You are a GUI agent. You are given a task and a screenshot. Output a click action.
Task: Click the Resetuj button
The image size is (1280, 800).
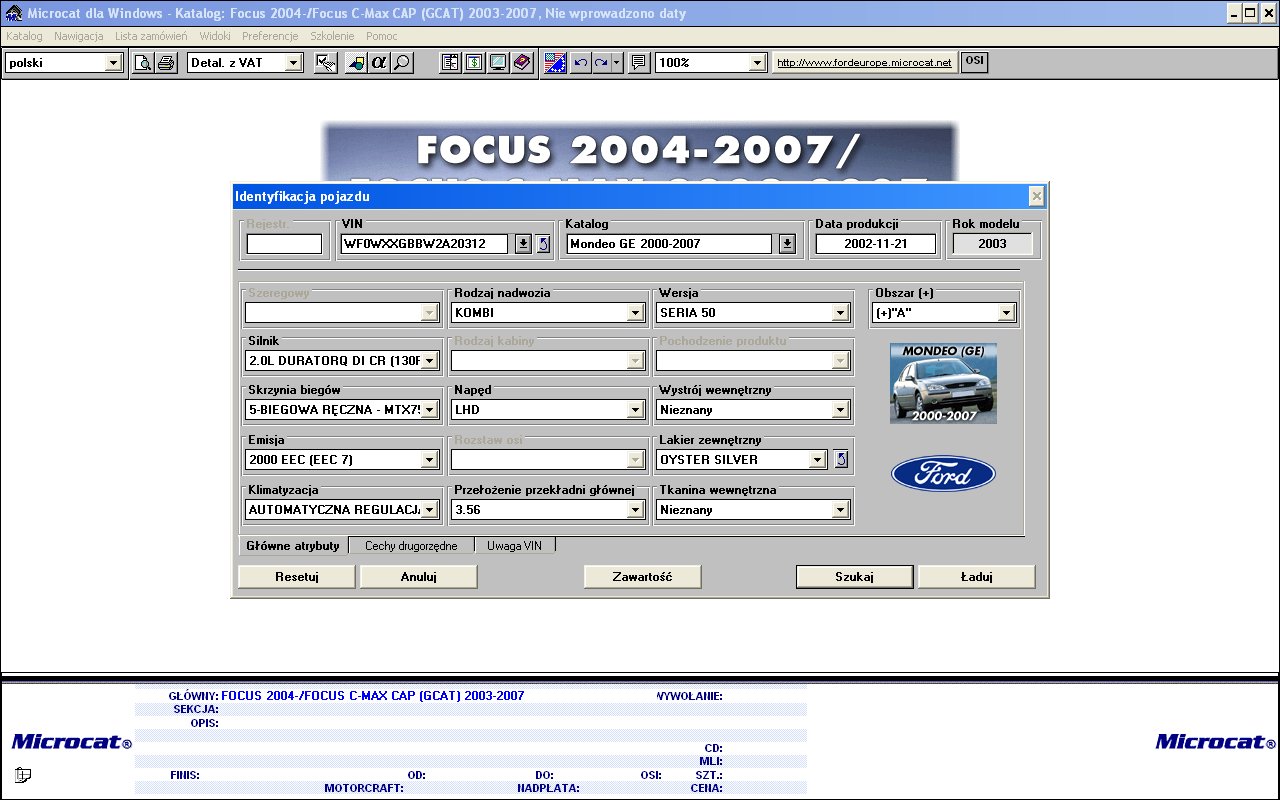pos(297,577)
